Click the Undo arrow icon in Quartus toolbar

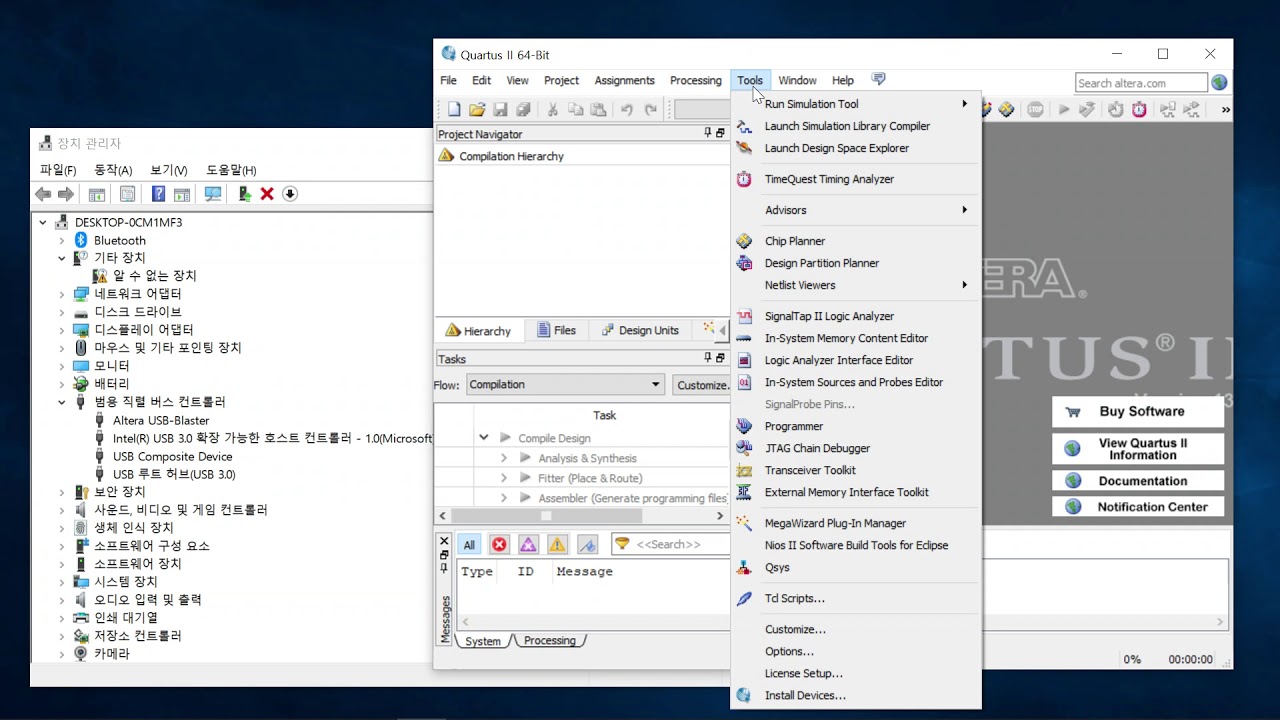coord(627,110)
